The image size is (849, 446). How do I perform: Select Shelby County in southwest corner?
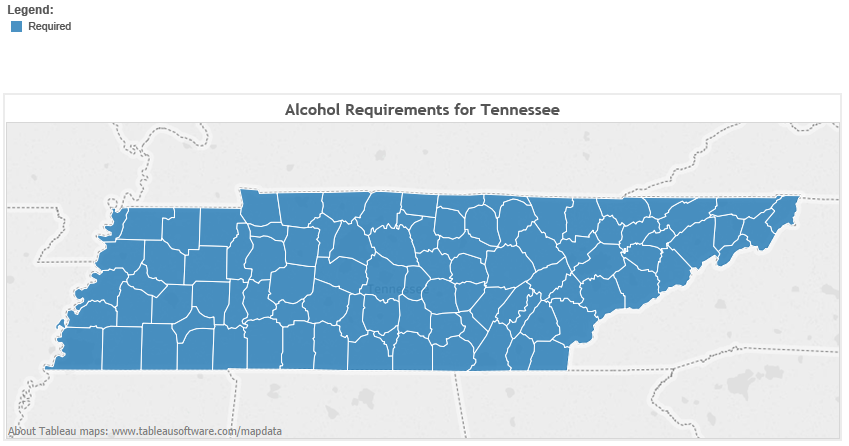point(80,348)
